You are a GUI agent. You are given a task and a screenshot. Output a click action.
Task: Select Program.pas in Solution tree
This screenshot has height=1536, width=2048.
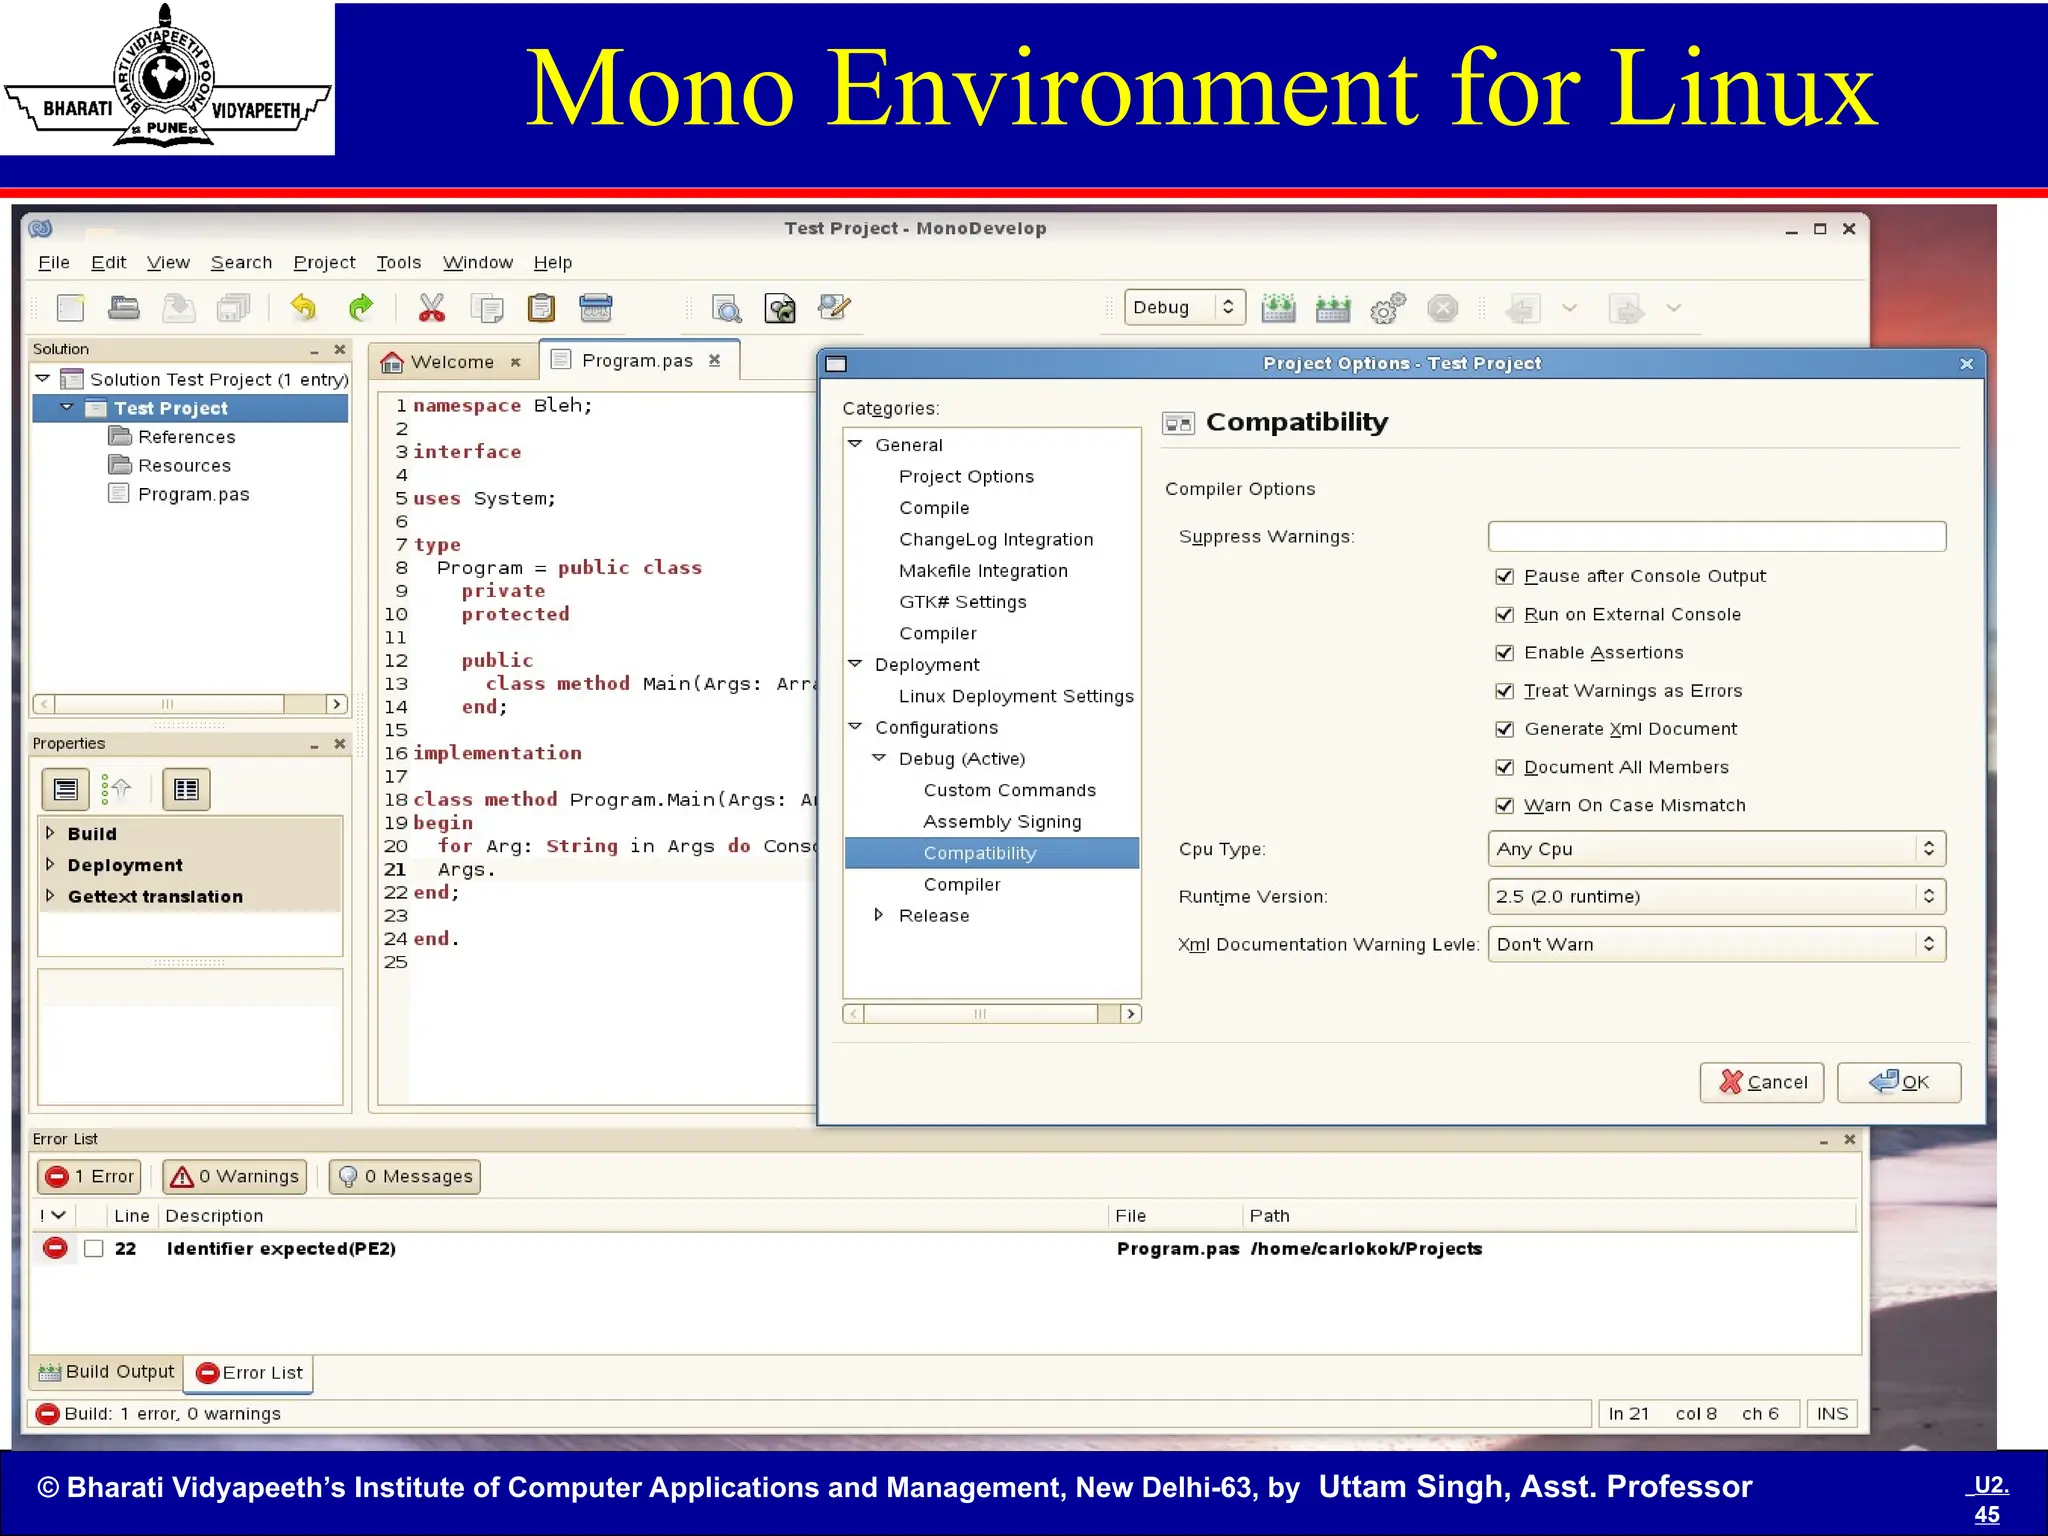click(193, 494)
